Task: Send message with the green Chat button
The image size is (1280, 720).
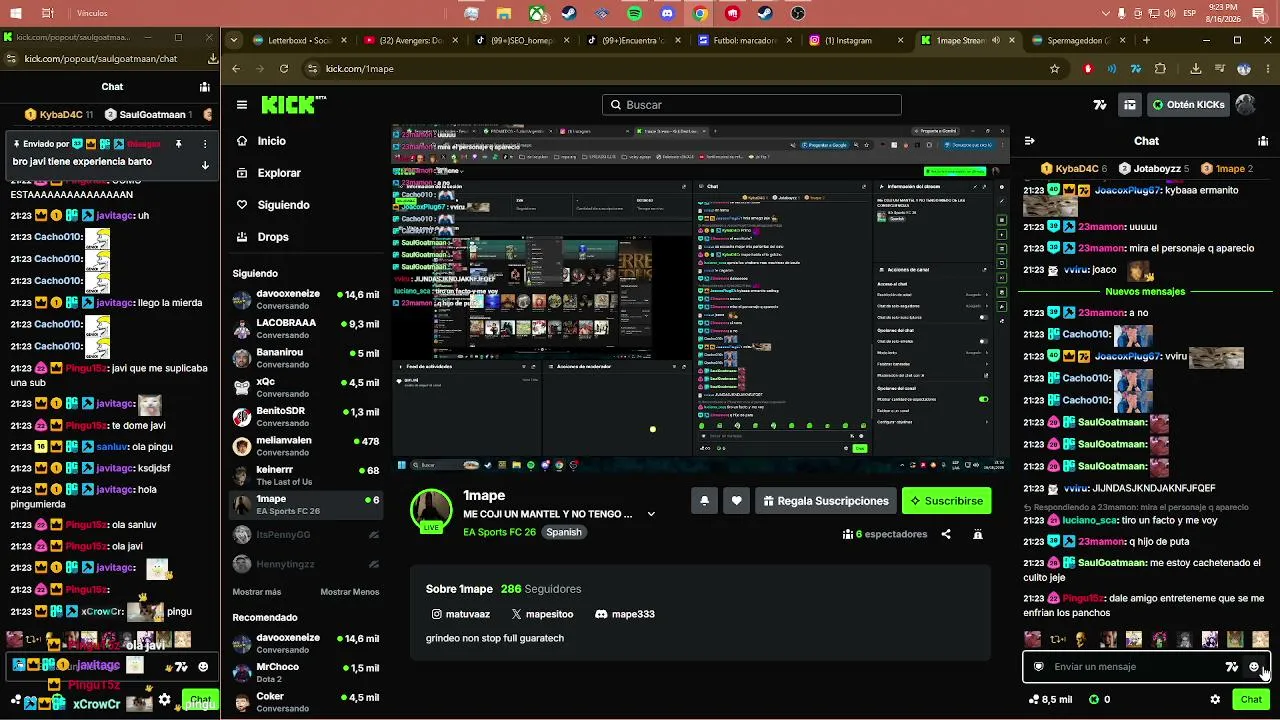Action: point(1251,700)
